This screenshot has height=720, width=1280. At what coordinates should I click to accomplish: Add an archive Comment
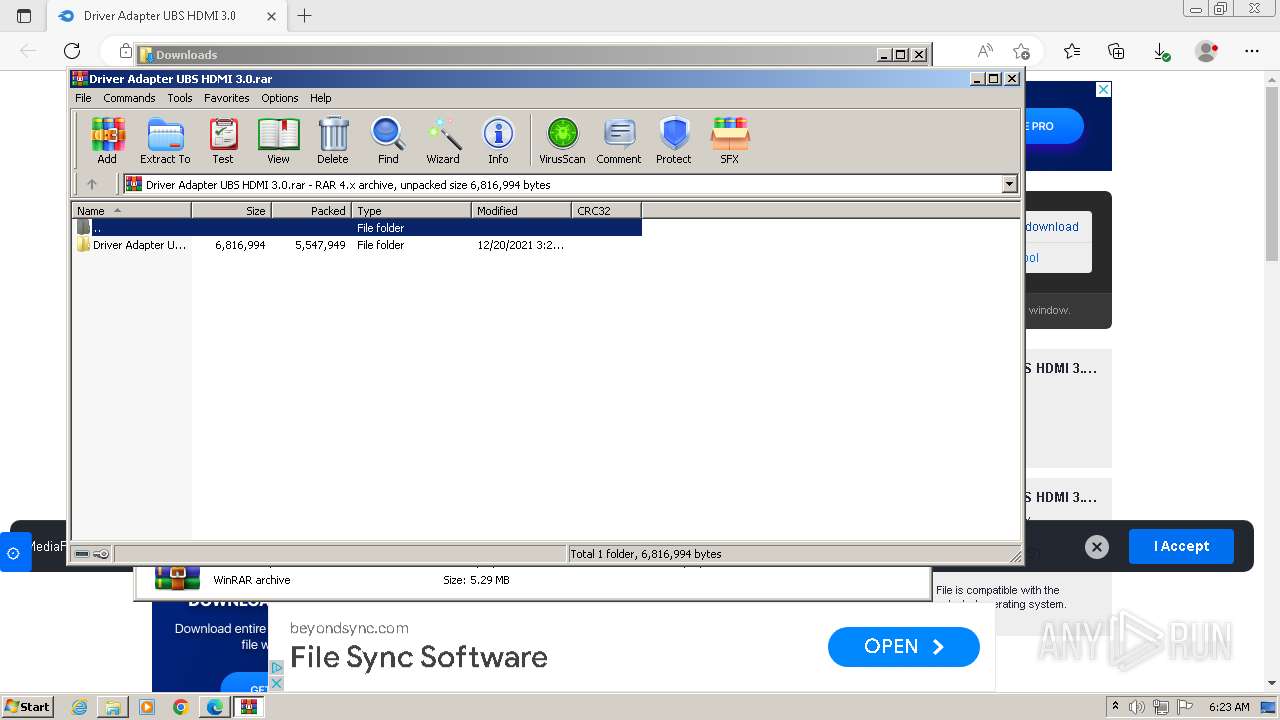619,140
